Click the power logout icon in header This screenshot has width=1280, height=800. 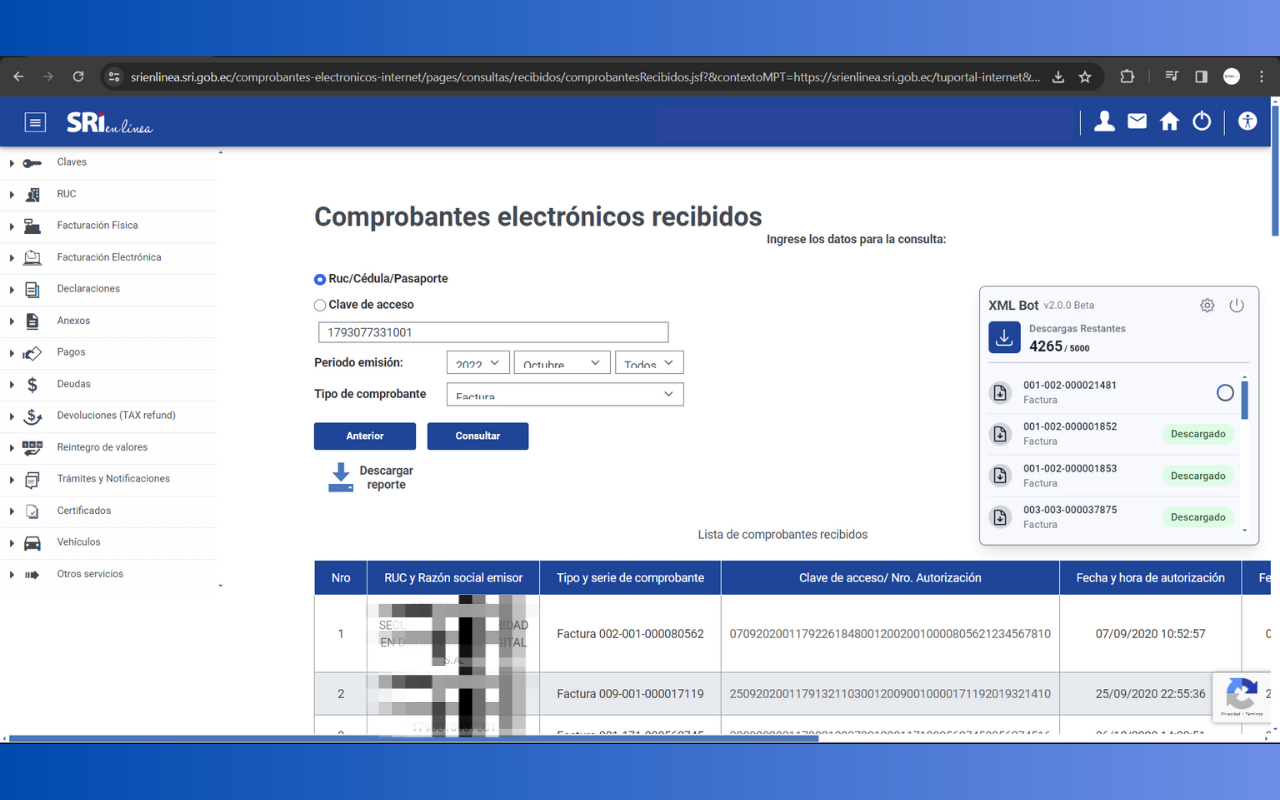[1202, 121]
